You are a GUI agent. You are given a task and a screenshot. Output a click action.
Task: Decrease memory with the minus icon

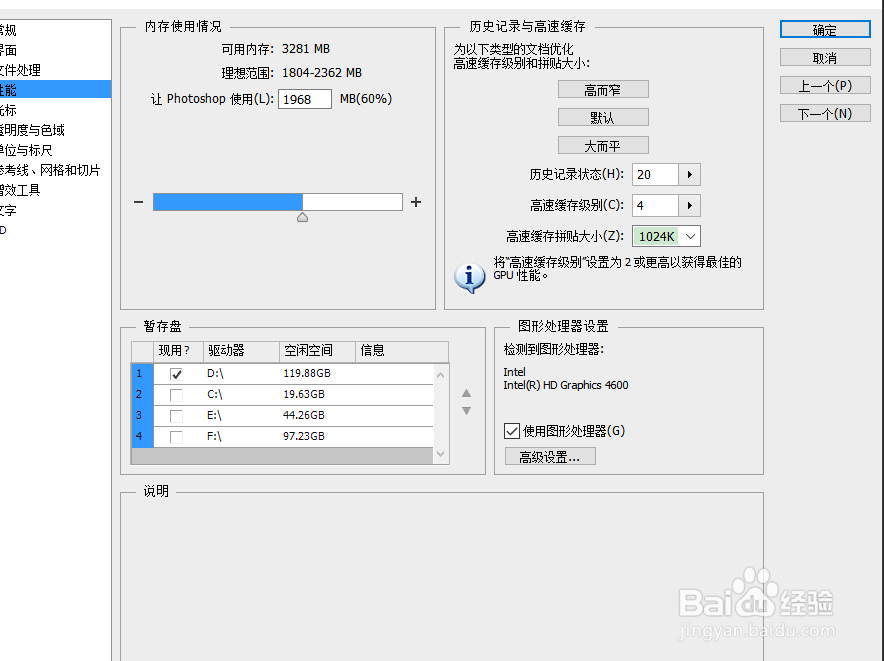(x=139, y=202)
